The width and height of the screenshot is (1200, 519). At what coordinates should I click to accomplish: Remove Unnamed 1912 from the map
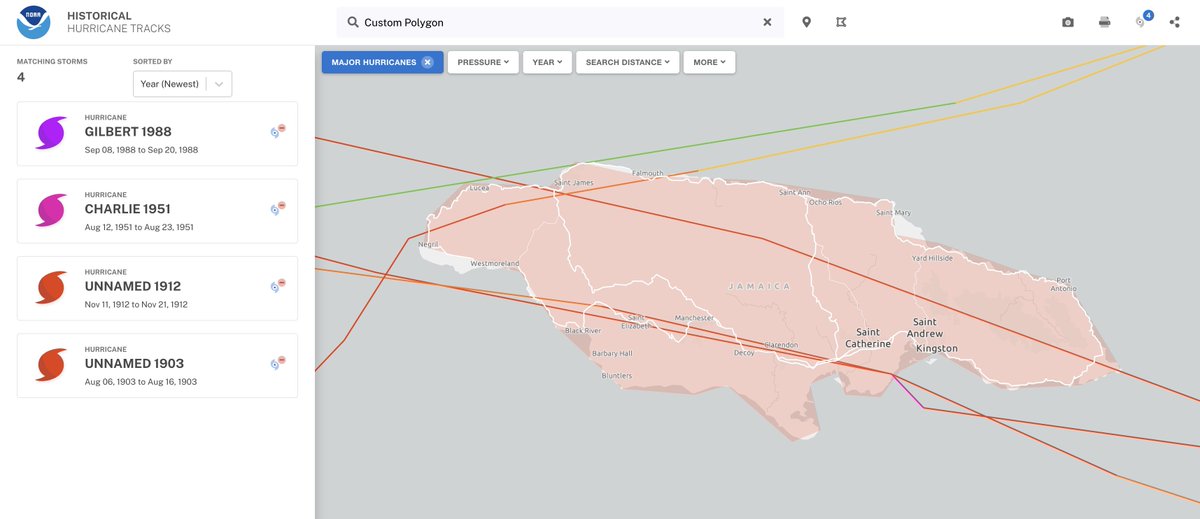278,286
